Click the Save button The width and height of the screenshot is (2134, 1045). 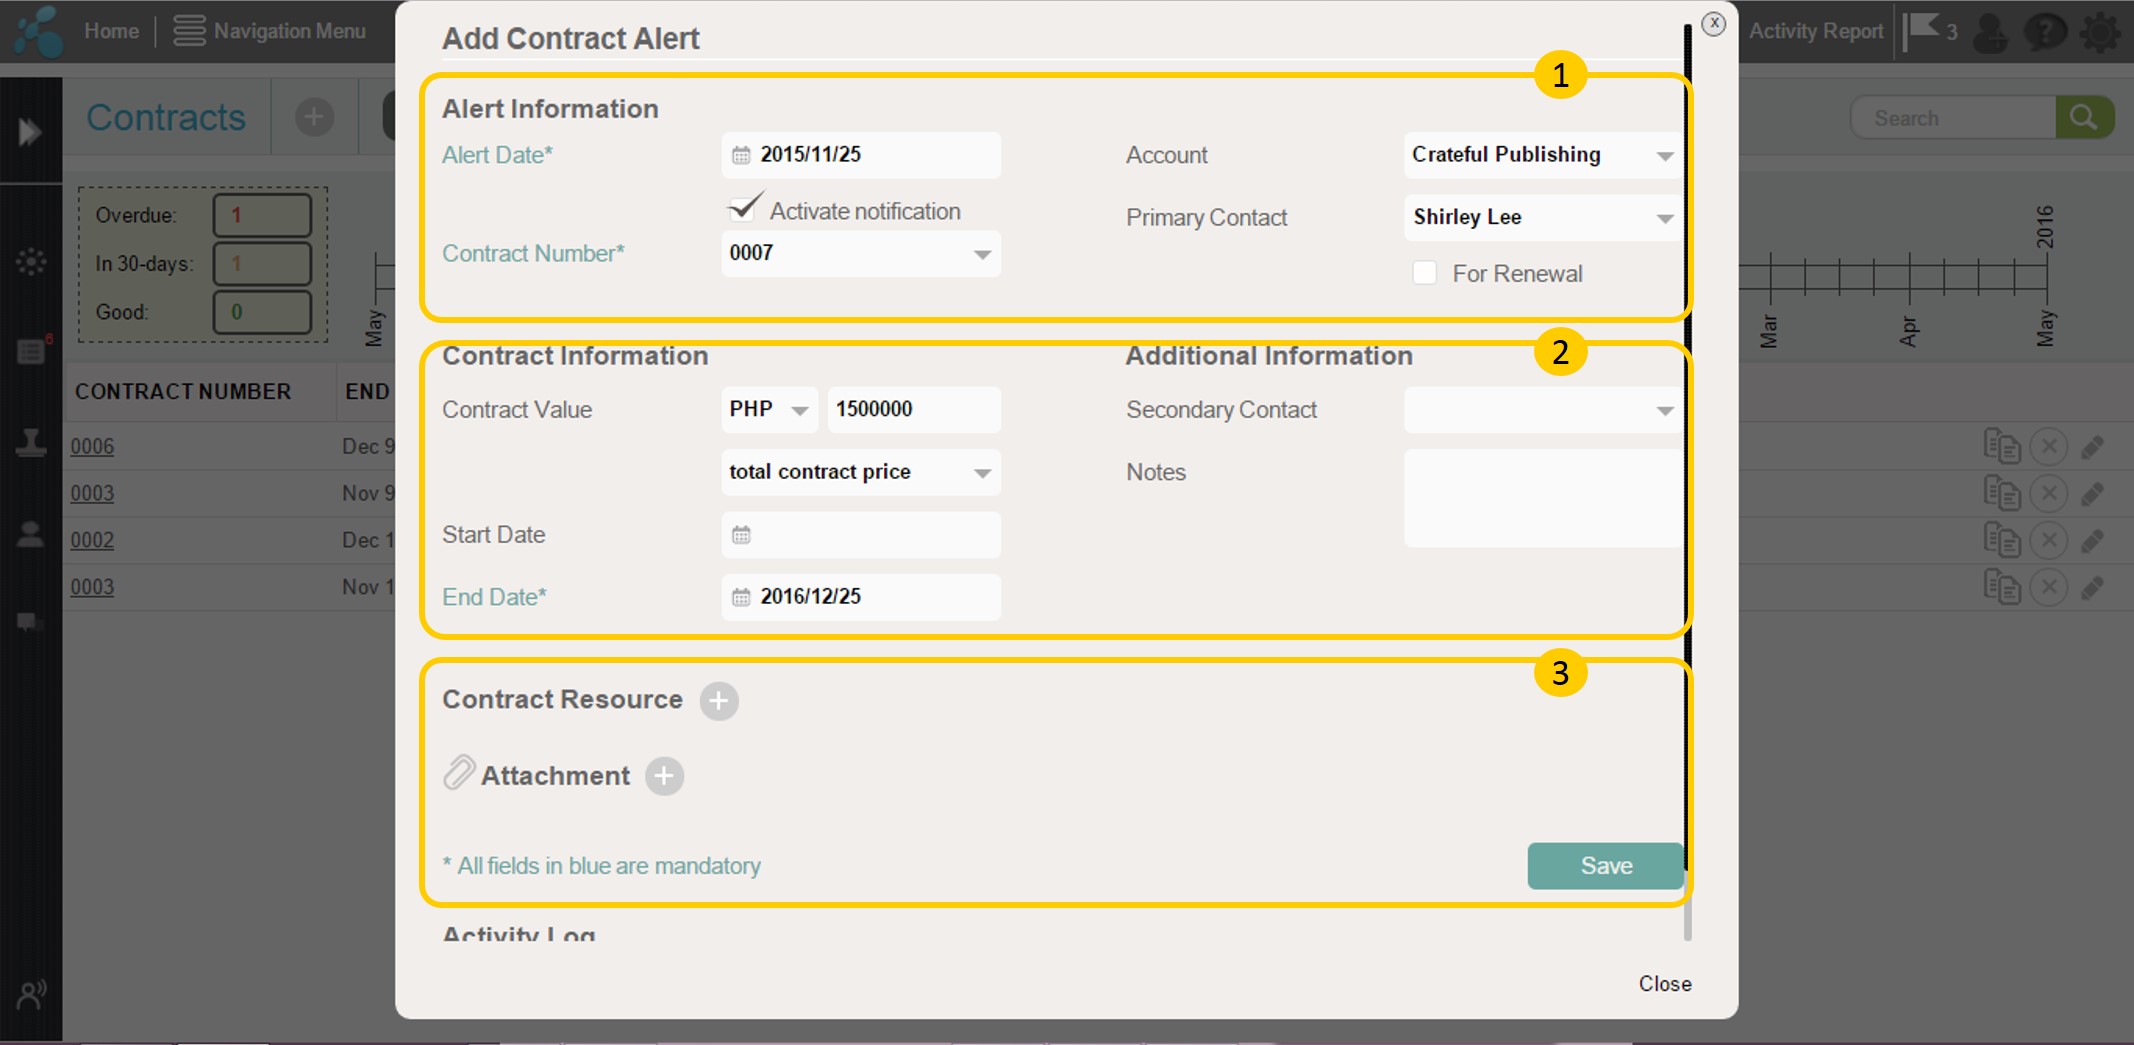pos(1605,866)
